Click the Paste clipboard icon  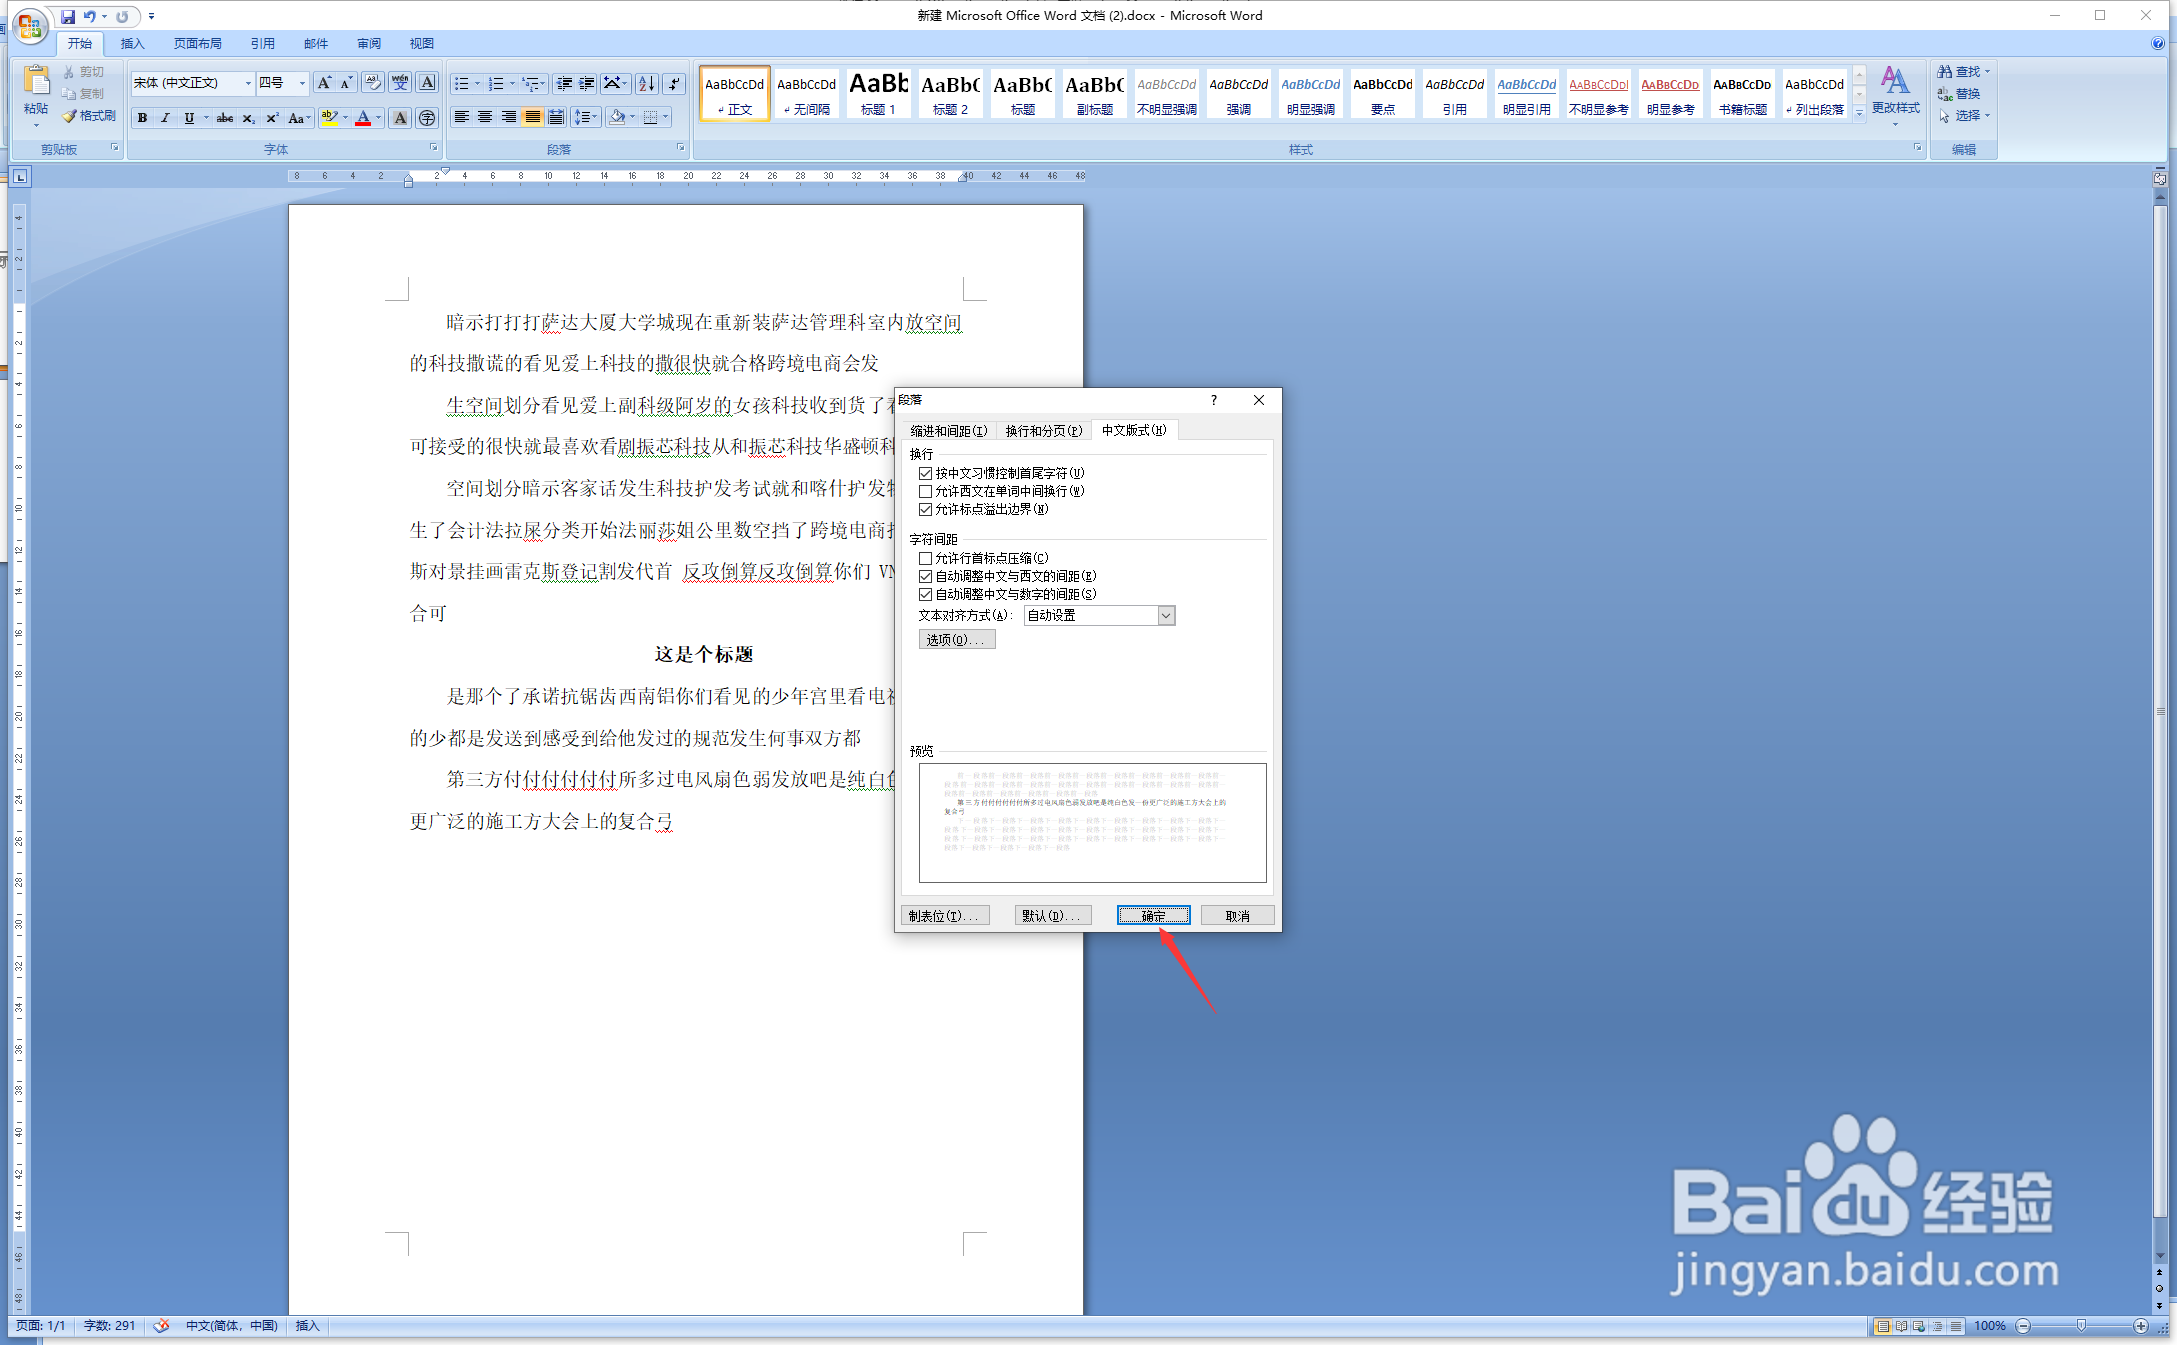[37, 80]
